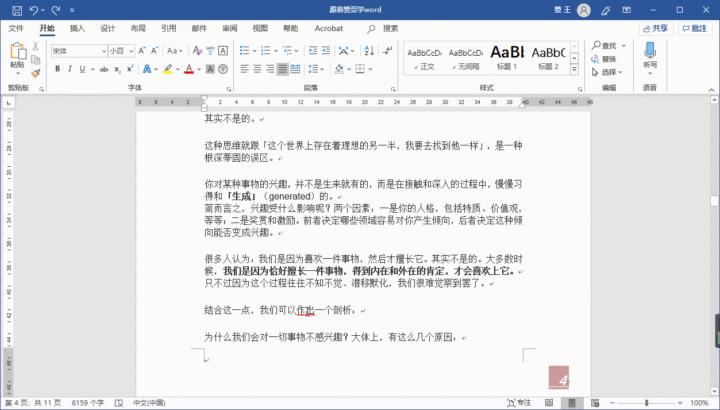The height and width of the screenshot is (410, 720).
Task: Click the Share button
Action: point(656,28)
